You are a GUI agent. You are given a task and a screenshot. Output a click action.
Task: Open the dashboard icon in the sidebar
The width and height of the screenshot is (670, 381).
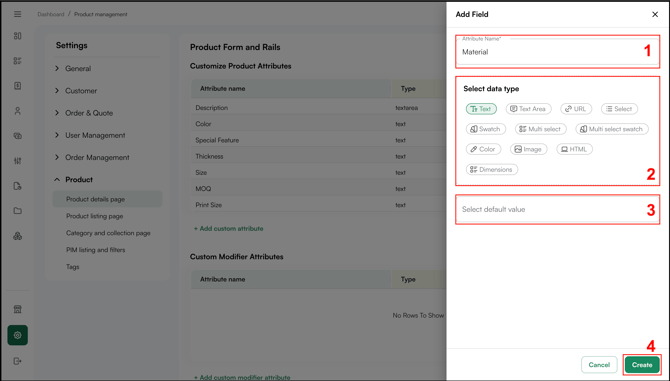coord(18,36)
